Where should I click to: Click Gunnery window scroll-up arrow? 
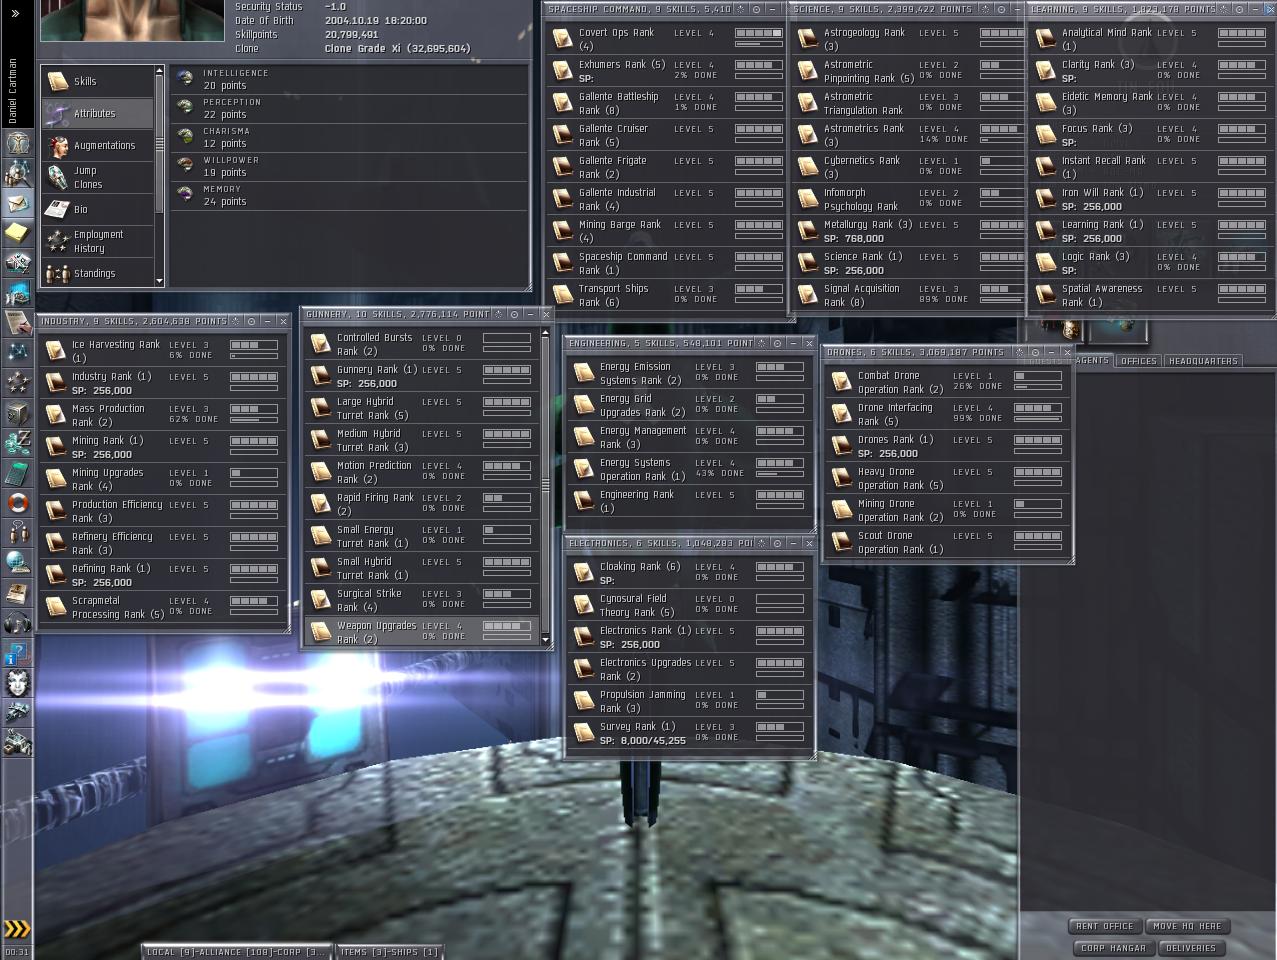click(545, 333)
